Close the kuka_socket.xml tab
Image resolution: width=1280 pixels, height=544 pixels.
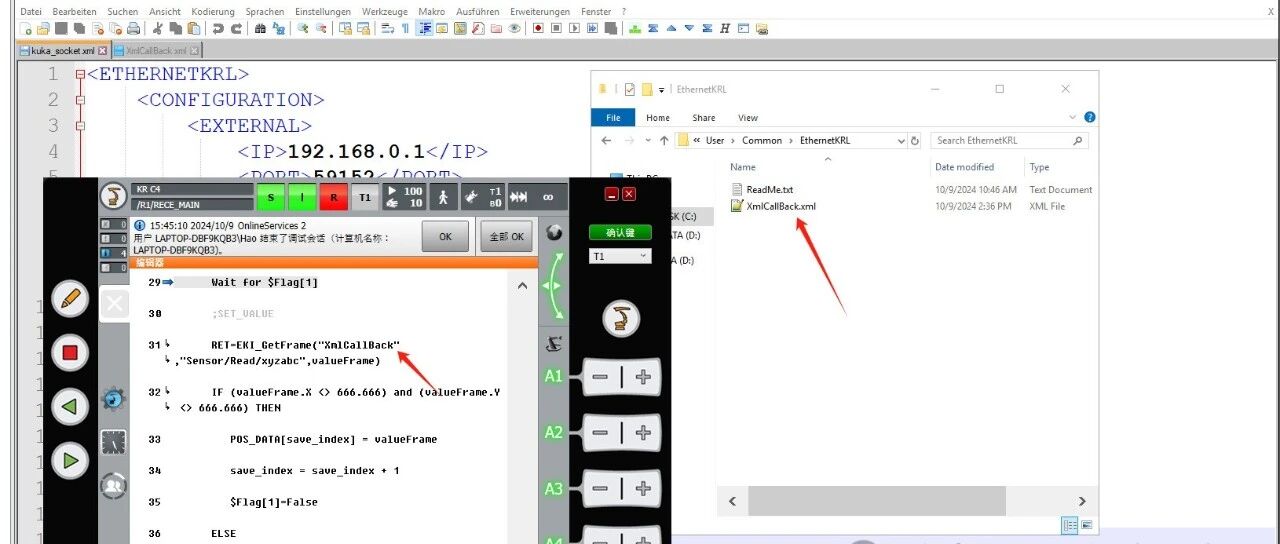click(x=102, y=50)
